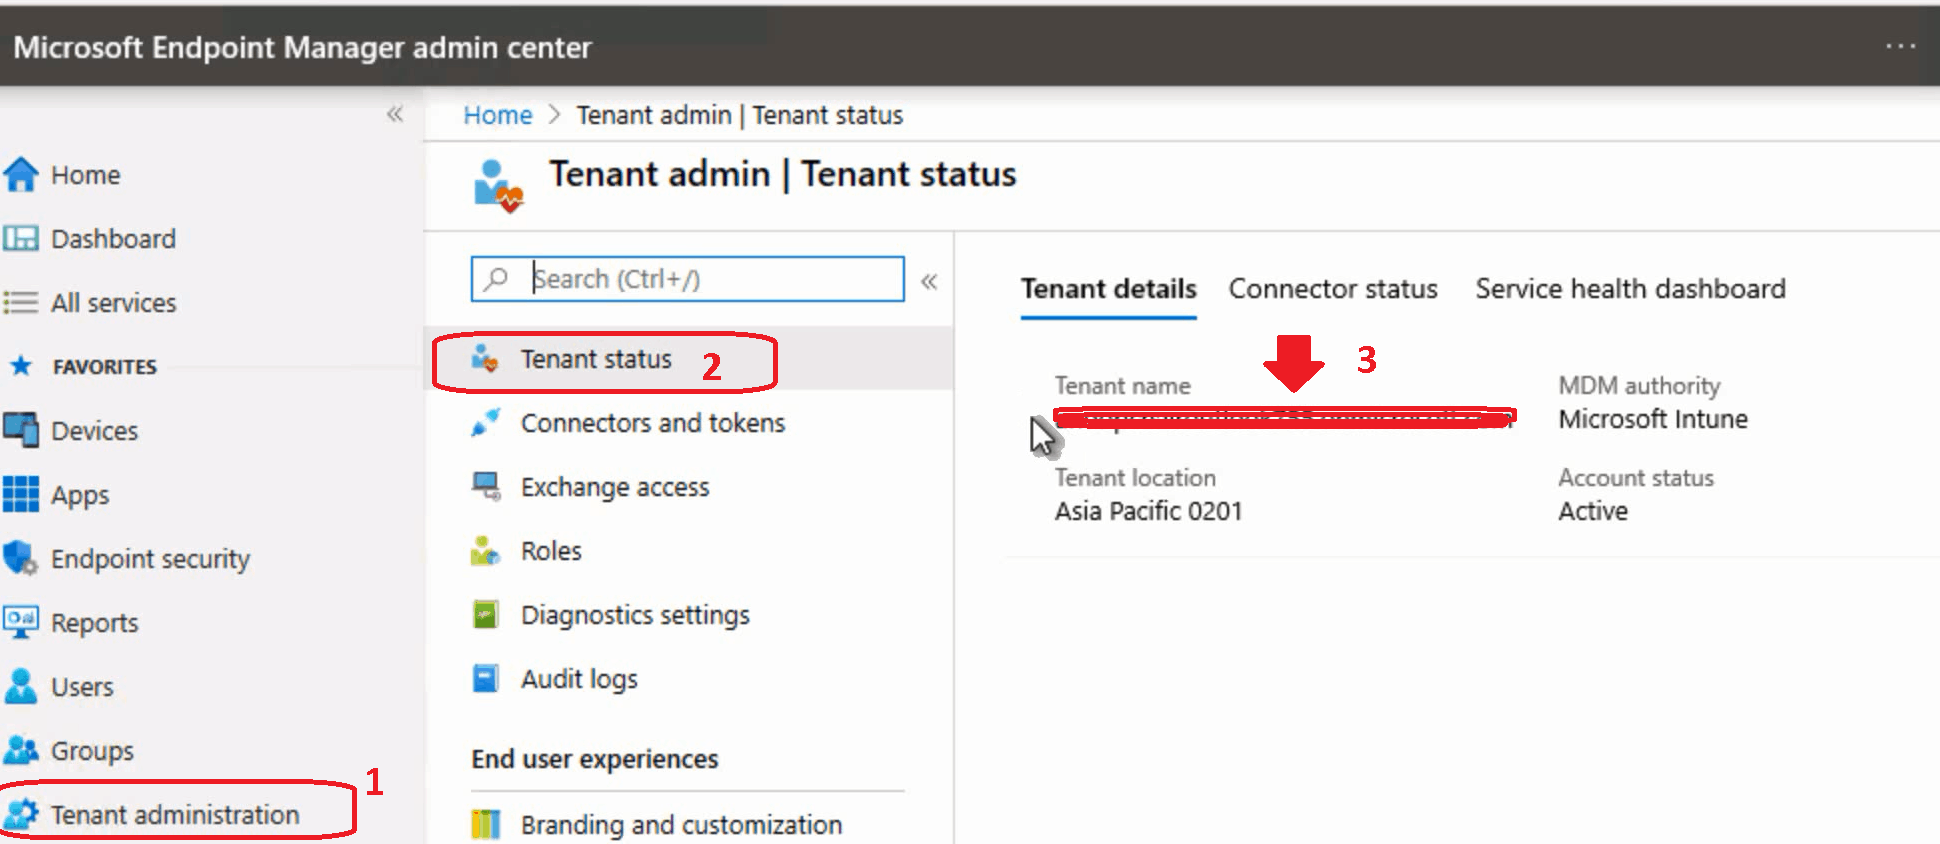Open Exchange access settings
Viewport: 1940px width, 844px height.
(615, 488)
